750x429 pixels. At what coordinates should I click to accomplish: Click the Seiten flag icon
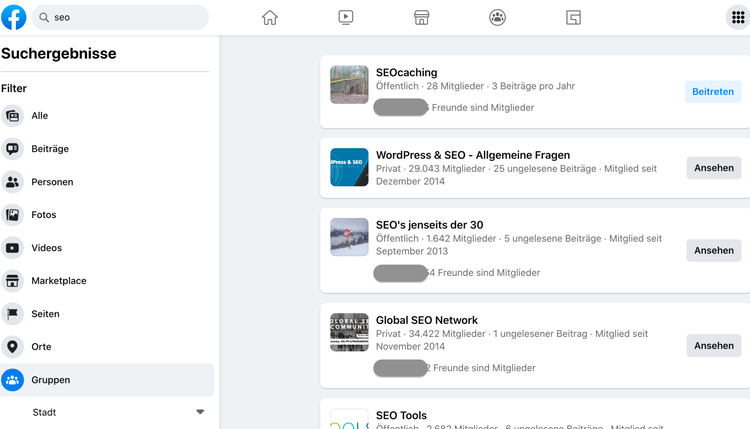tap(12, 314)
